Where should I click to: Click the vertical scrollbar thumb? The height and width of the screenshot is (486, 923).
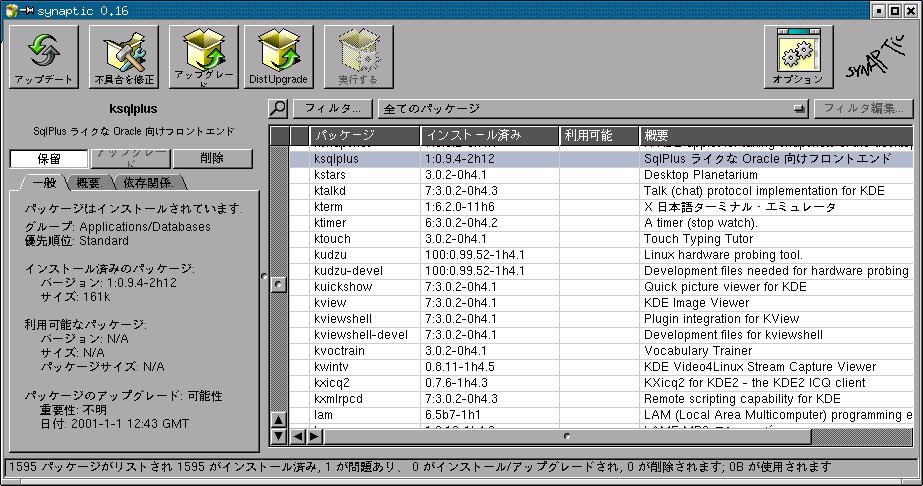click(x=278, y=285)
